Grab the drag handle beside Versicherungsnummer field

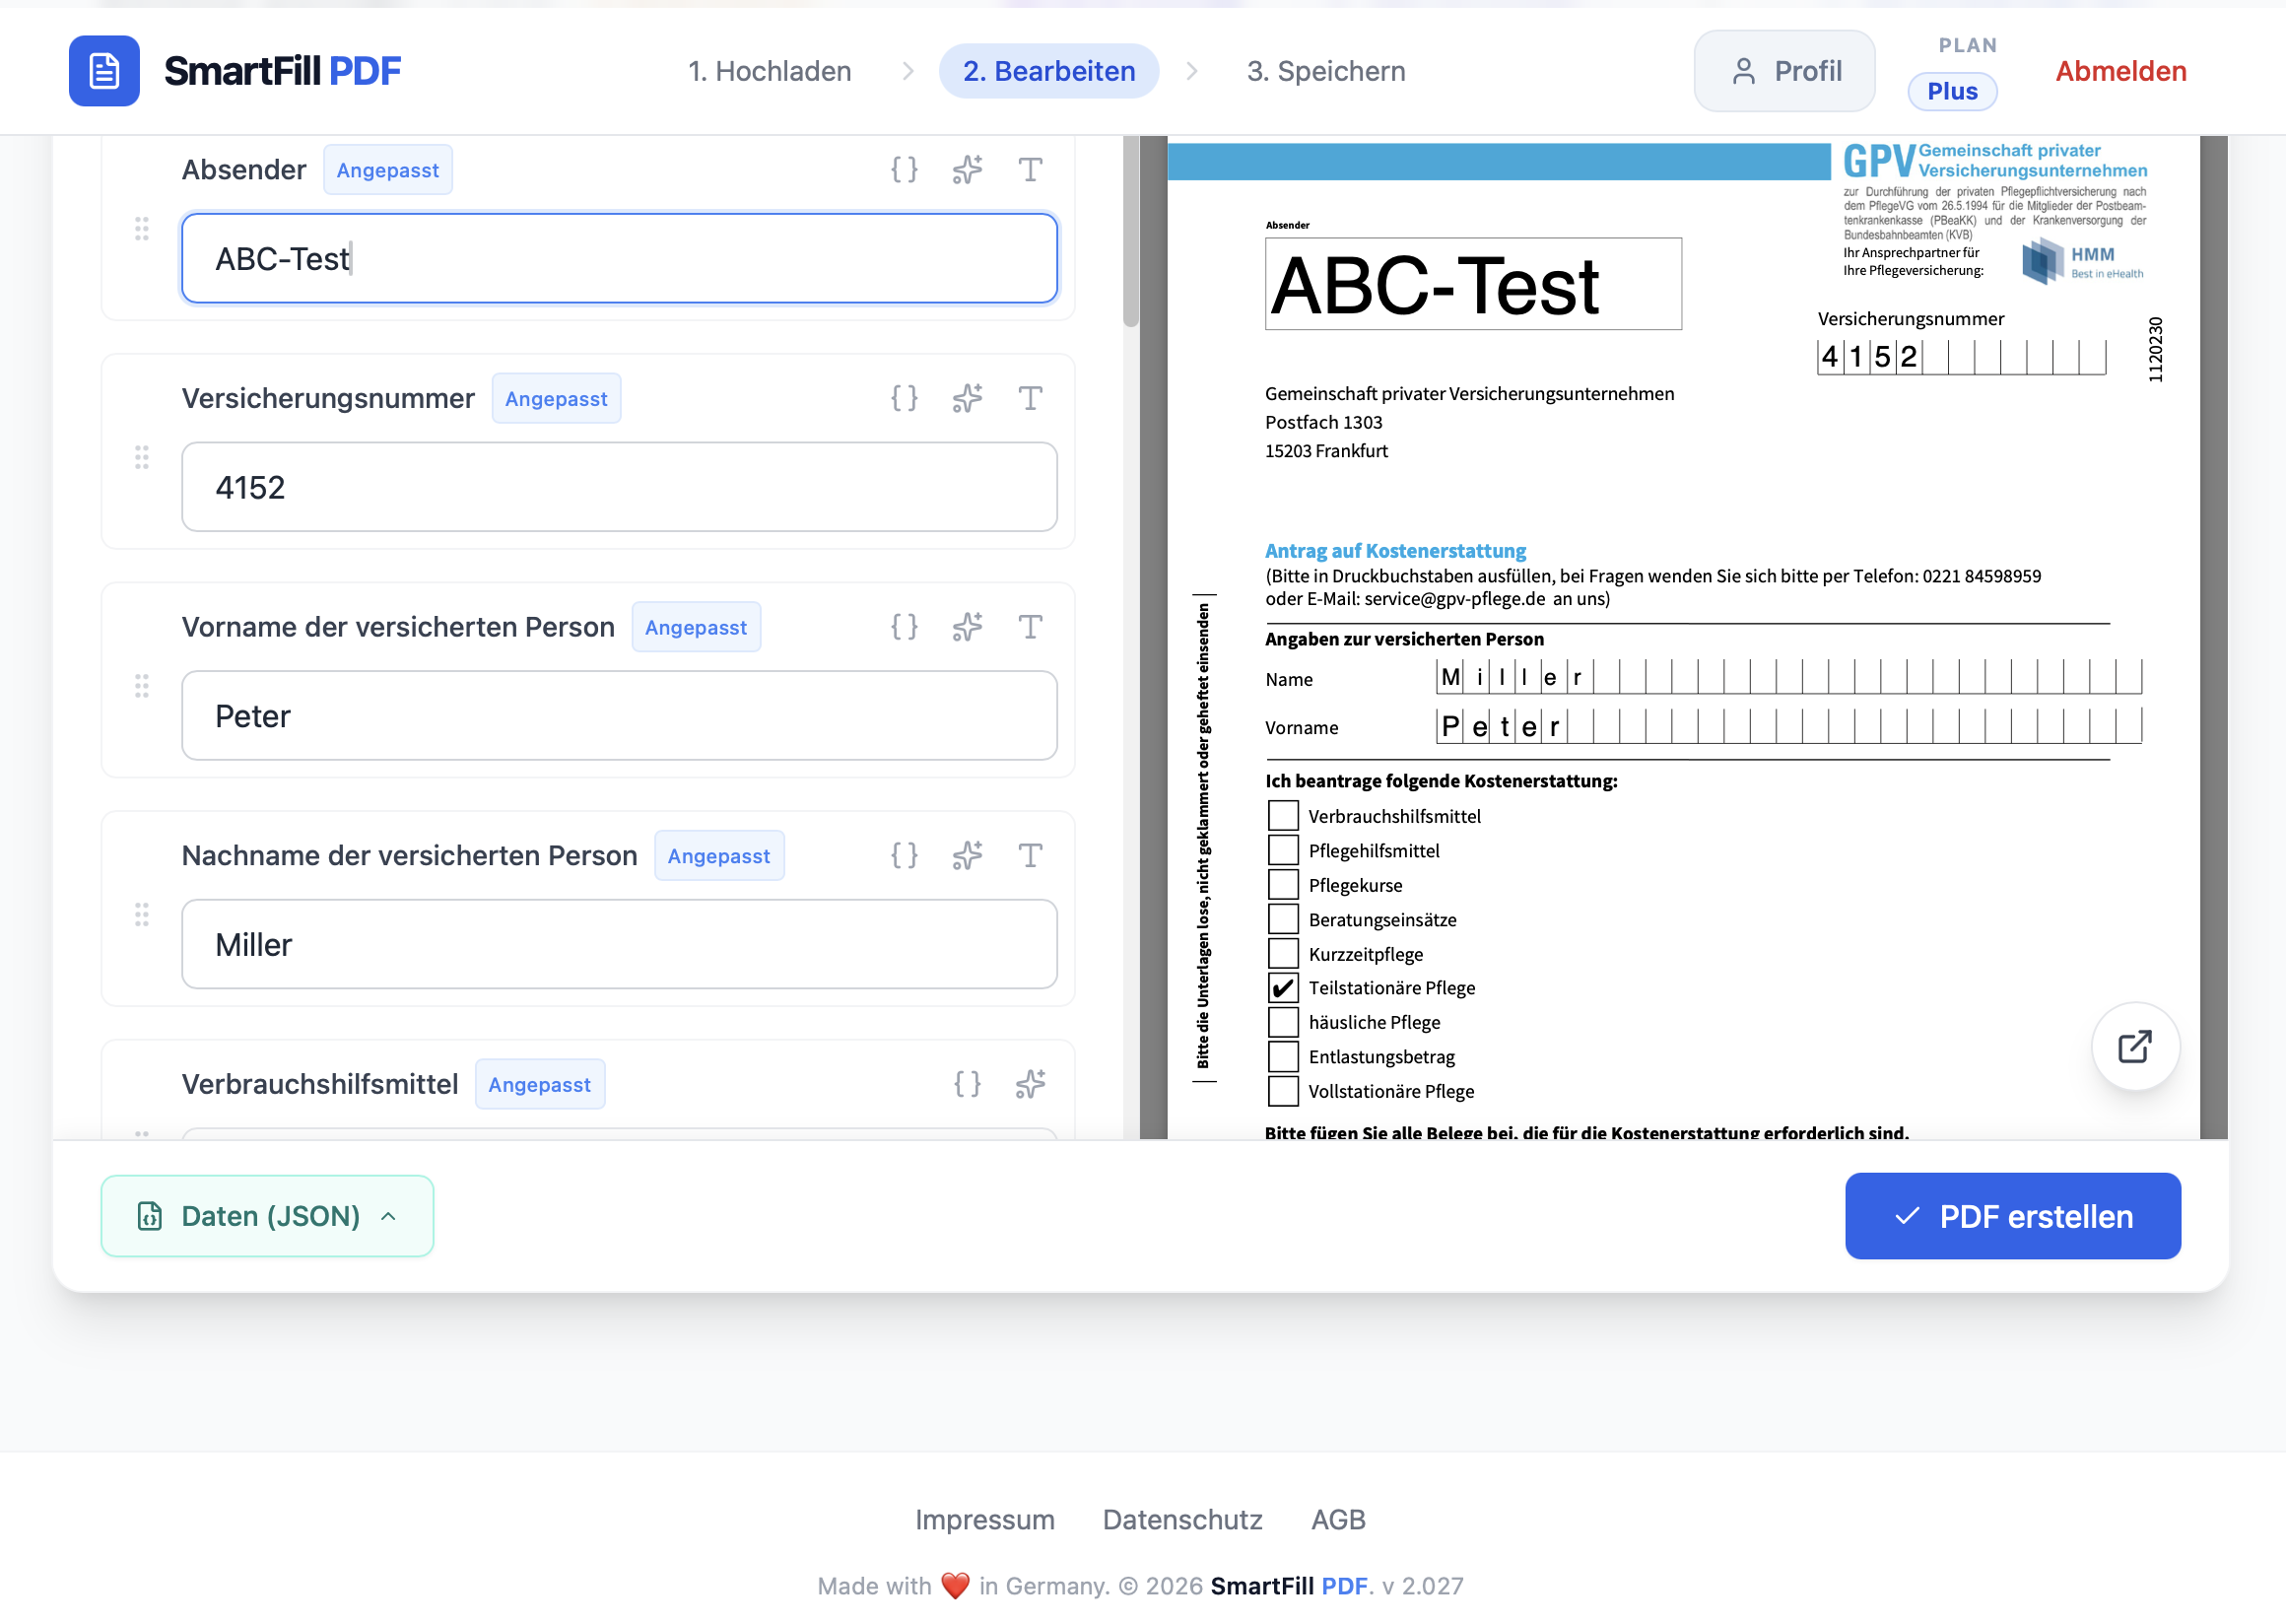[142, 458]
